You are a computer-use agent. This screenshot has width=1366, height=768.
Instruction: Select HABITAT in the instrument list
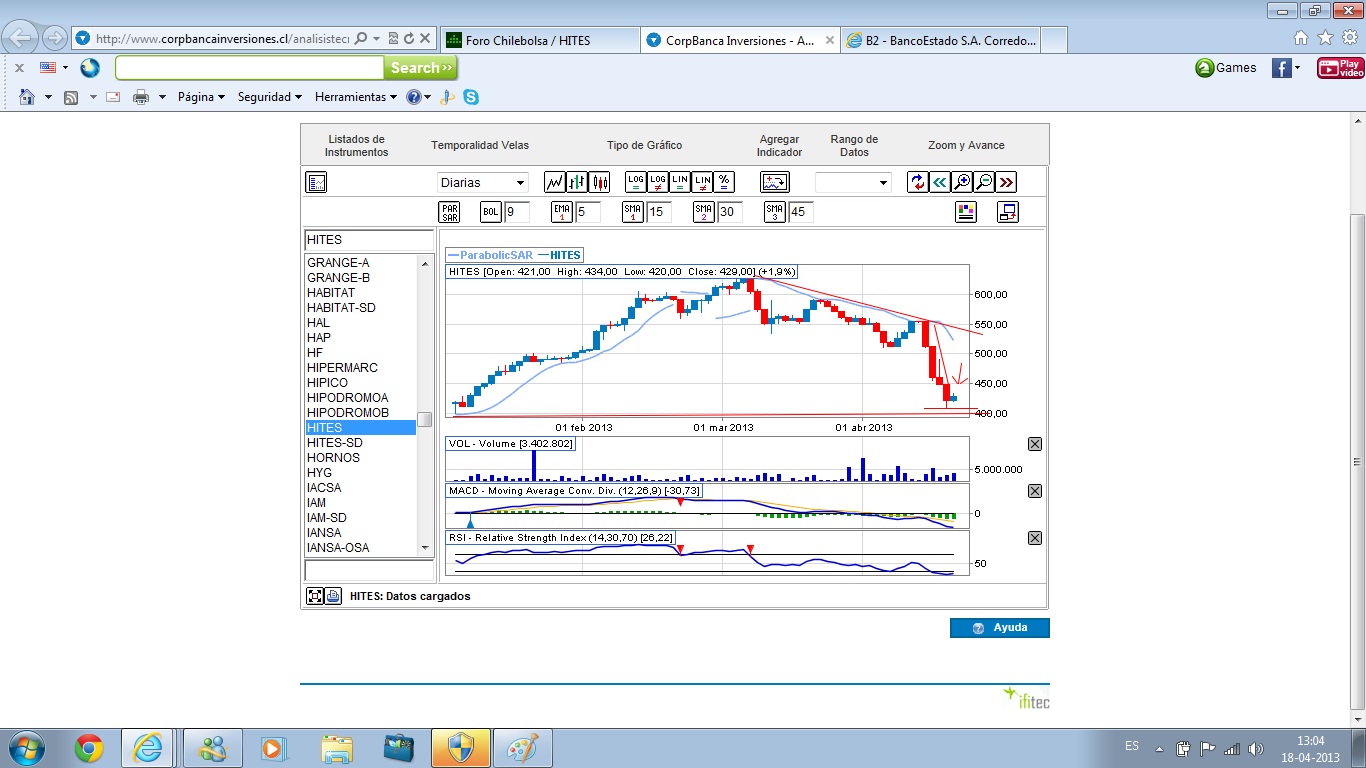tap(331, 293)
